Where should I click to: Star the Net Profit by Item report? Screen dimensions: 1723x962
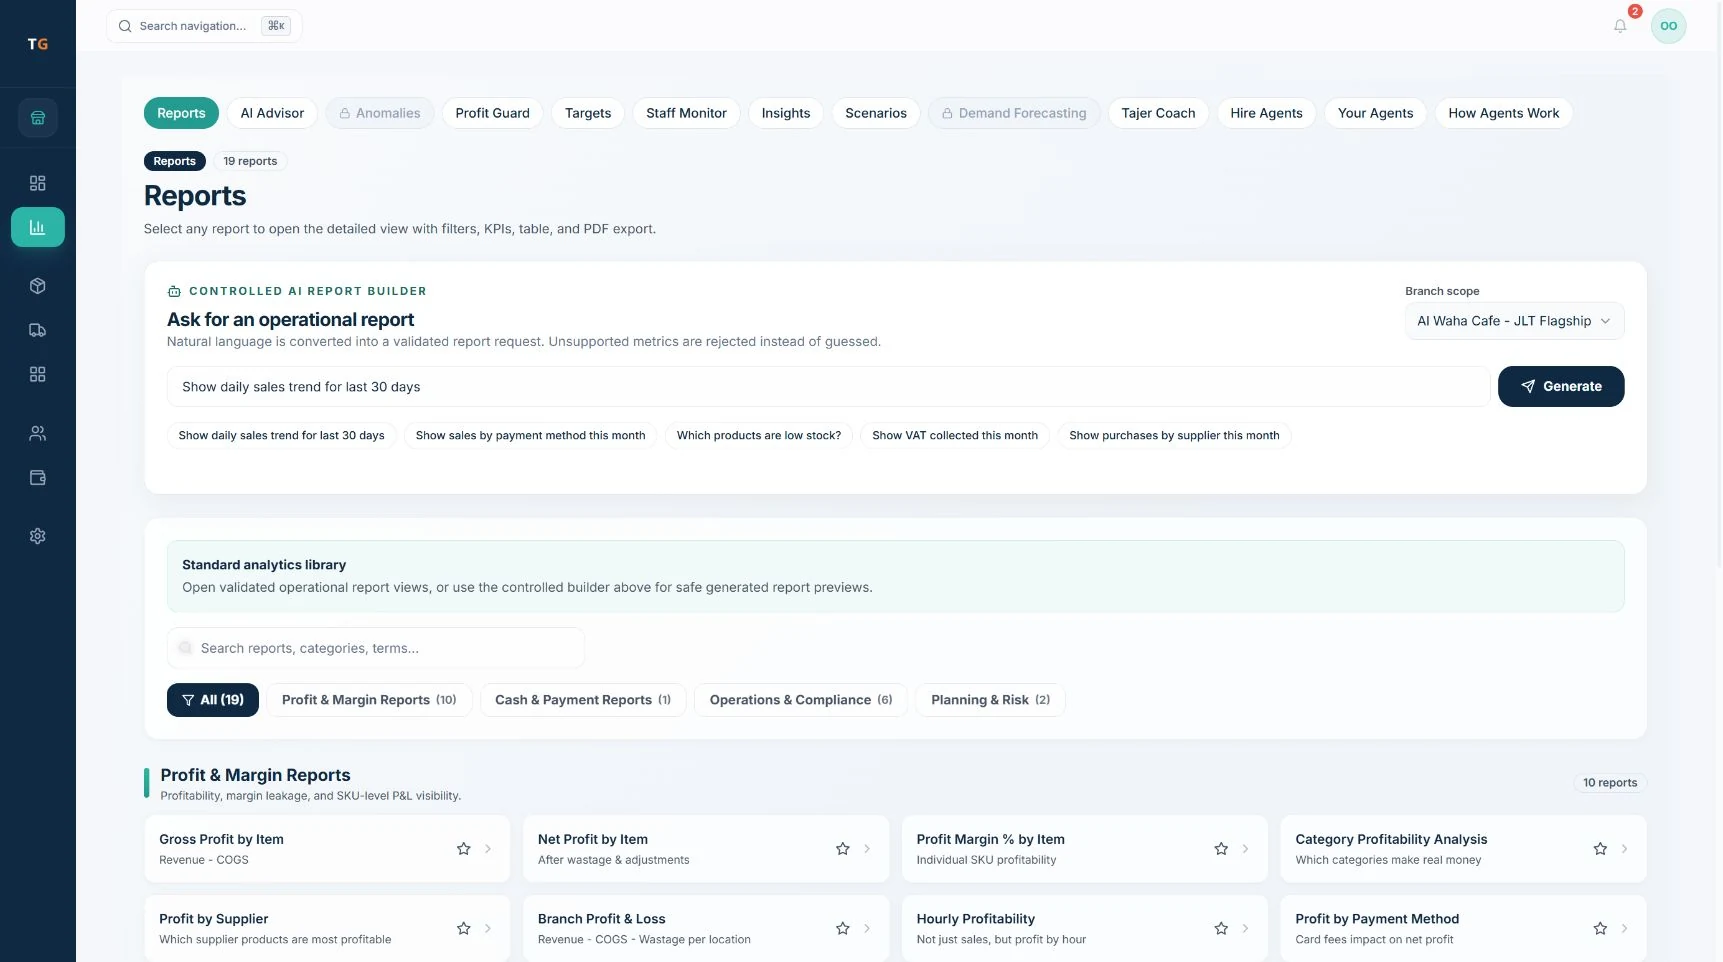coord(843,849)
